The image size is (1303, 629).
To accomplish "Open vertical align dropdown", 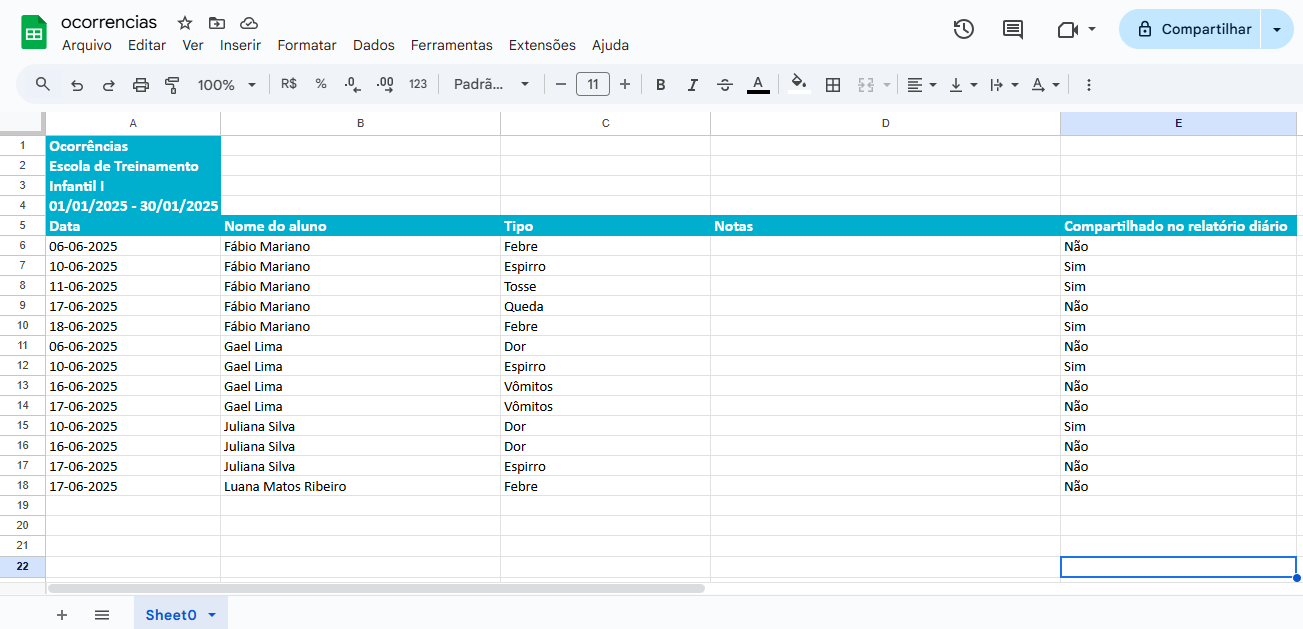I will [x=962, y=85].
